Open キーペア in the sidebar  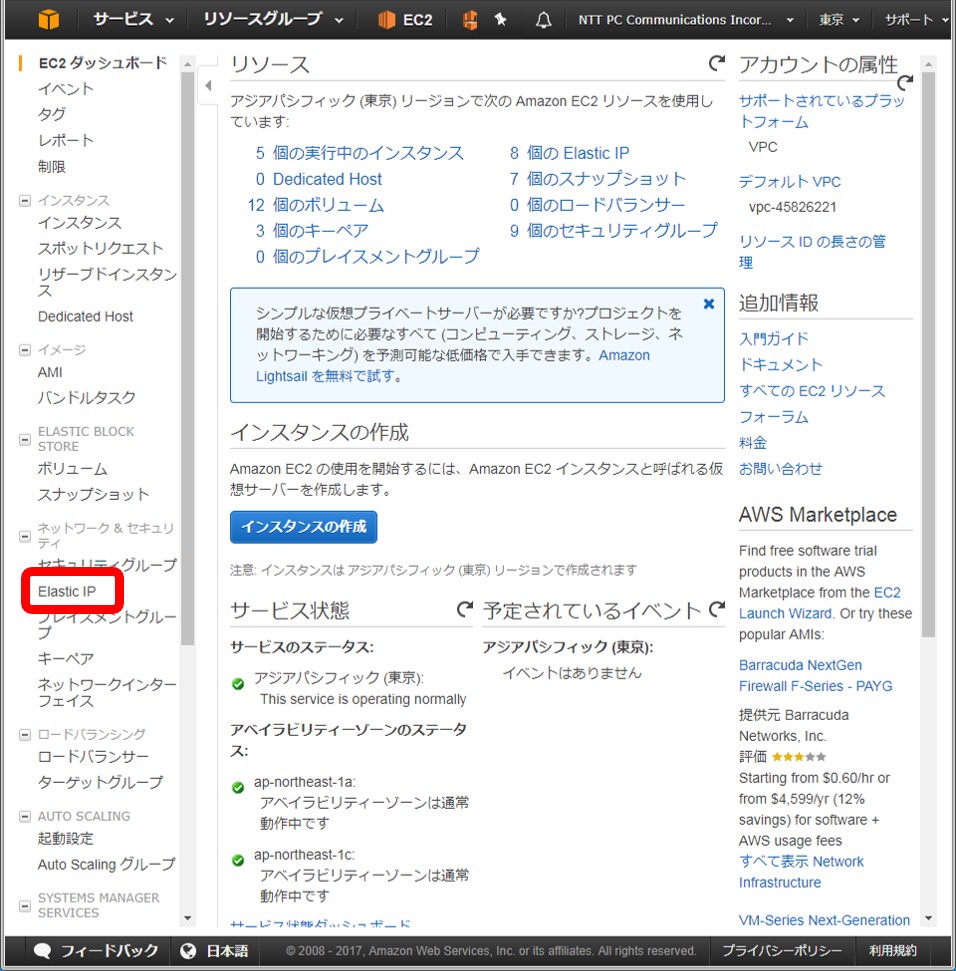click(x=66, y=658)
